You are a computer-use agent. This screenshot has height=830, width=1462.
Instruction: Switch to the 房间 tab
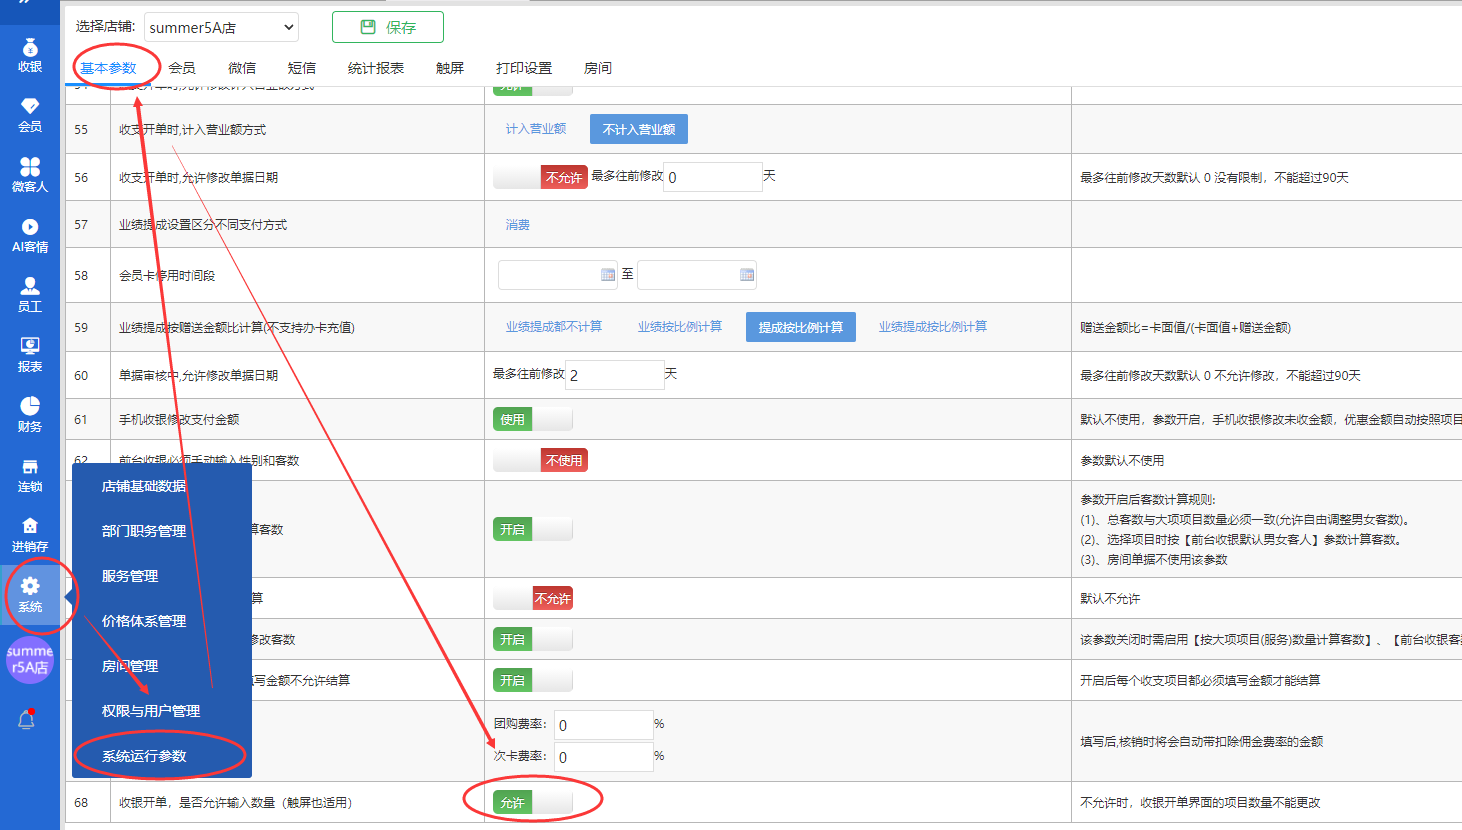coord(598,68)
